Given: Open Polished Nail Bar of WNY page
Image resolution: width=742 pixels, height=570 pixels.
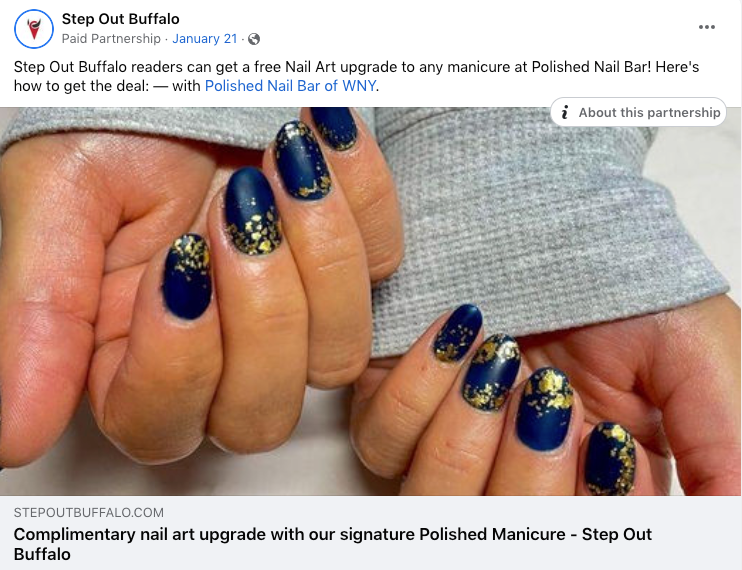Looking at the screenshot, I should 290,86.
